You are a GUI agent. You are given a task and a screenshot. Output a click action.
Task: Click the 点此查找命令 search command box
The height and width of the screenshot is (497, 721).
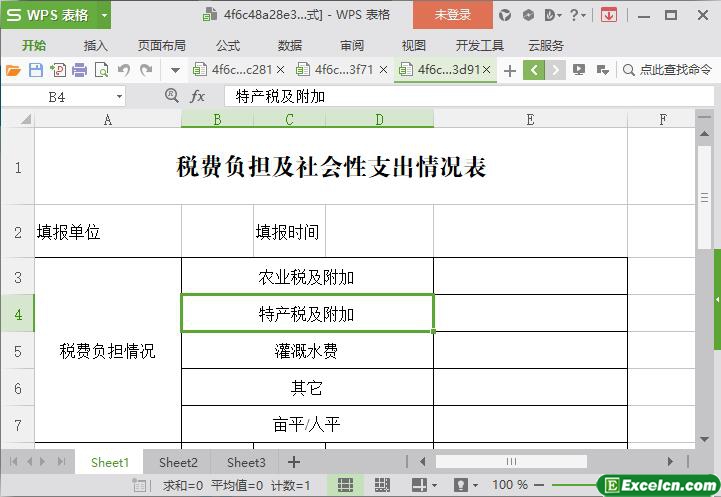pyautogui.click(x=668, y=70)
